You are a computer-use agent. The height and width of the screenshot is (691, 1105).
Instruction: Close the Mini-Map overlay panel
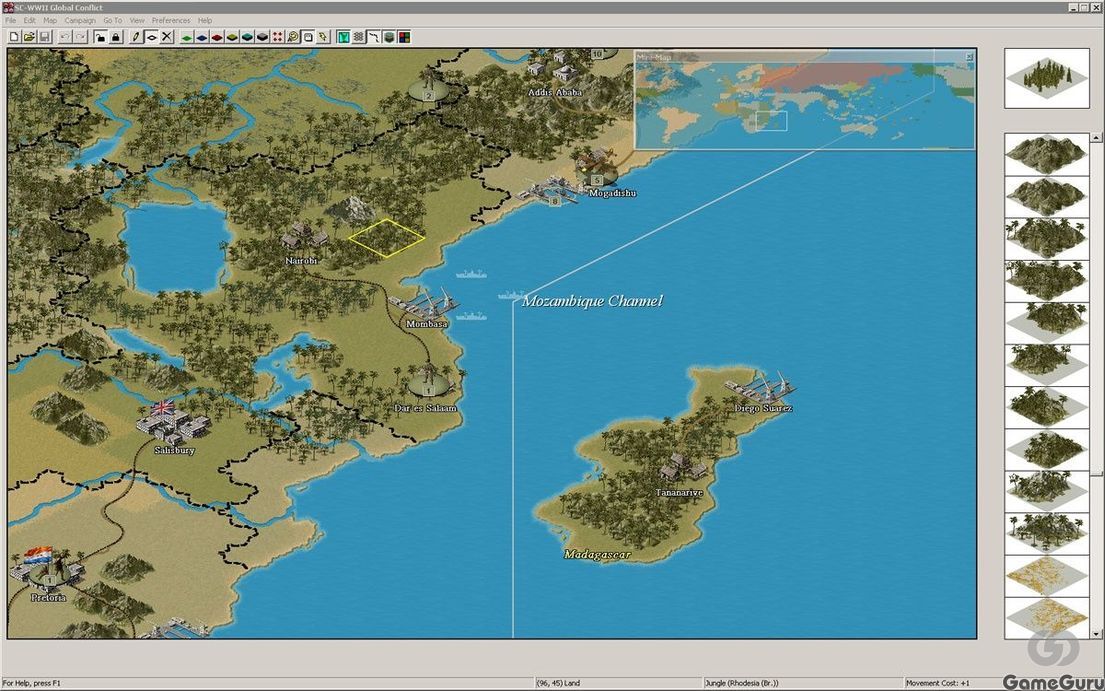[970, 56]
